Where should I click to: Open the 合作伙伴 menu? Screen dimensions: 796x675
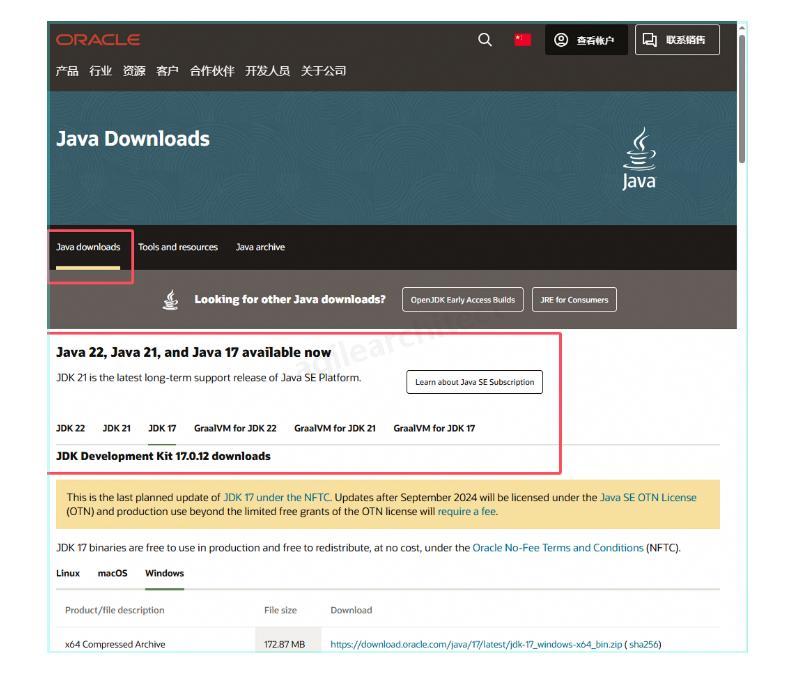tap(212, 71)
